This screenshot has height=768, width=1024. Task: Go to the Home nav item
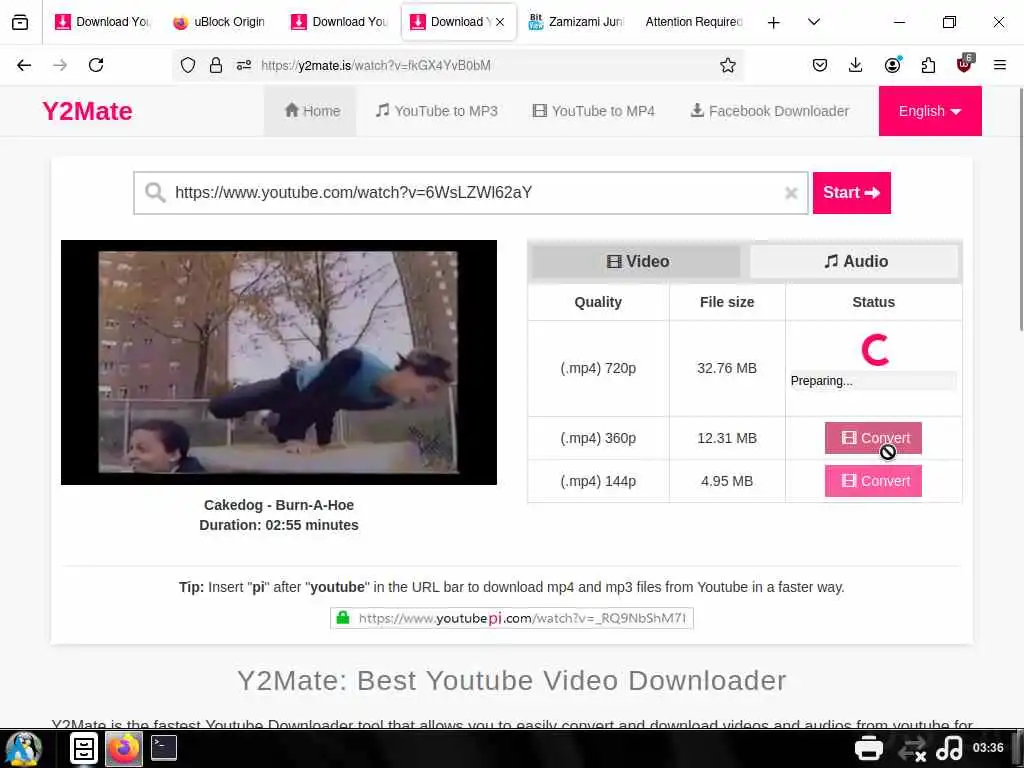point(312,111)
